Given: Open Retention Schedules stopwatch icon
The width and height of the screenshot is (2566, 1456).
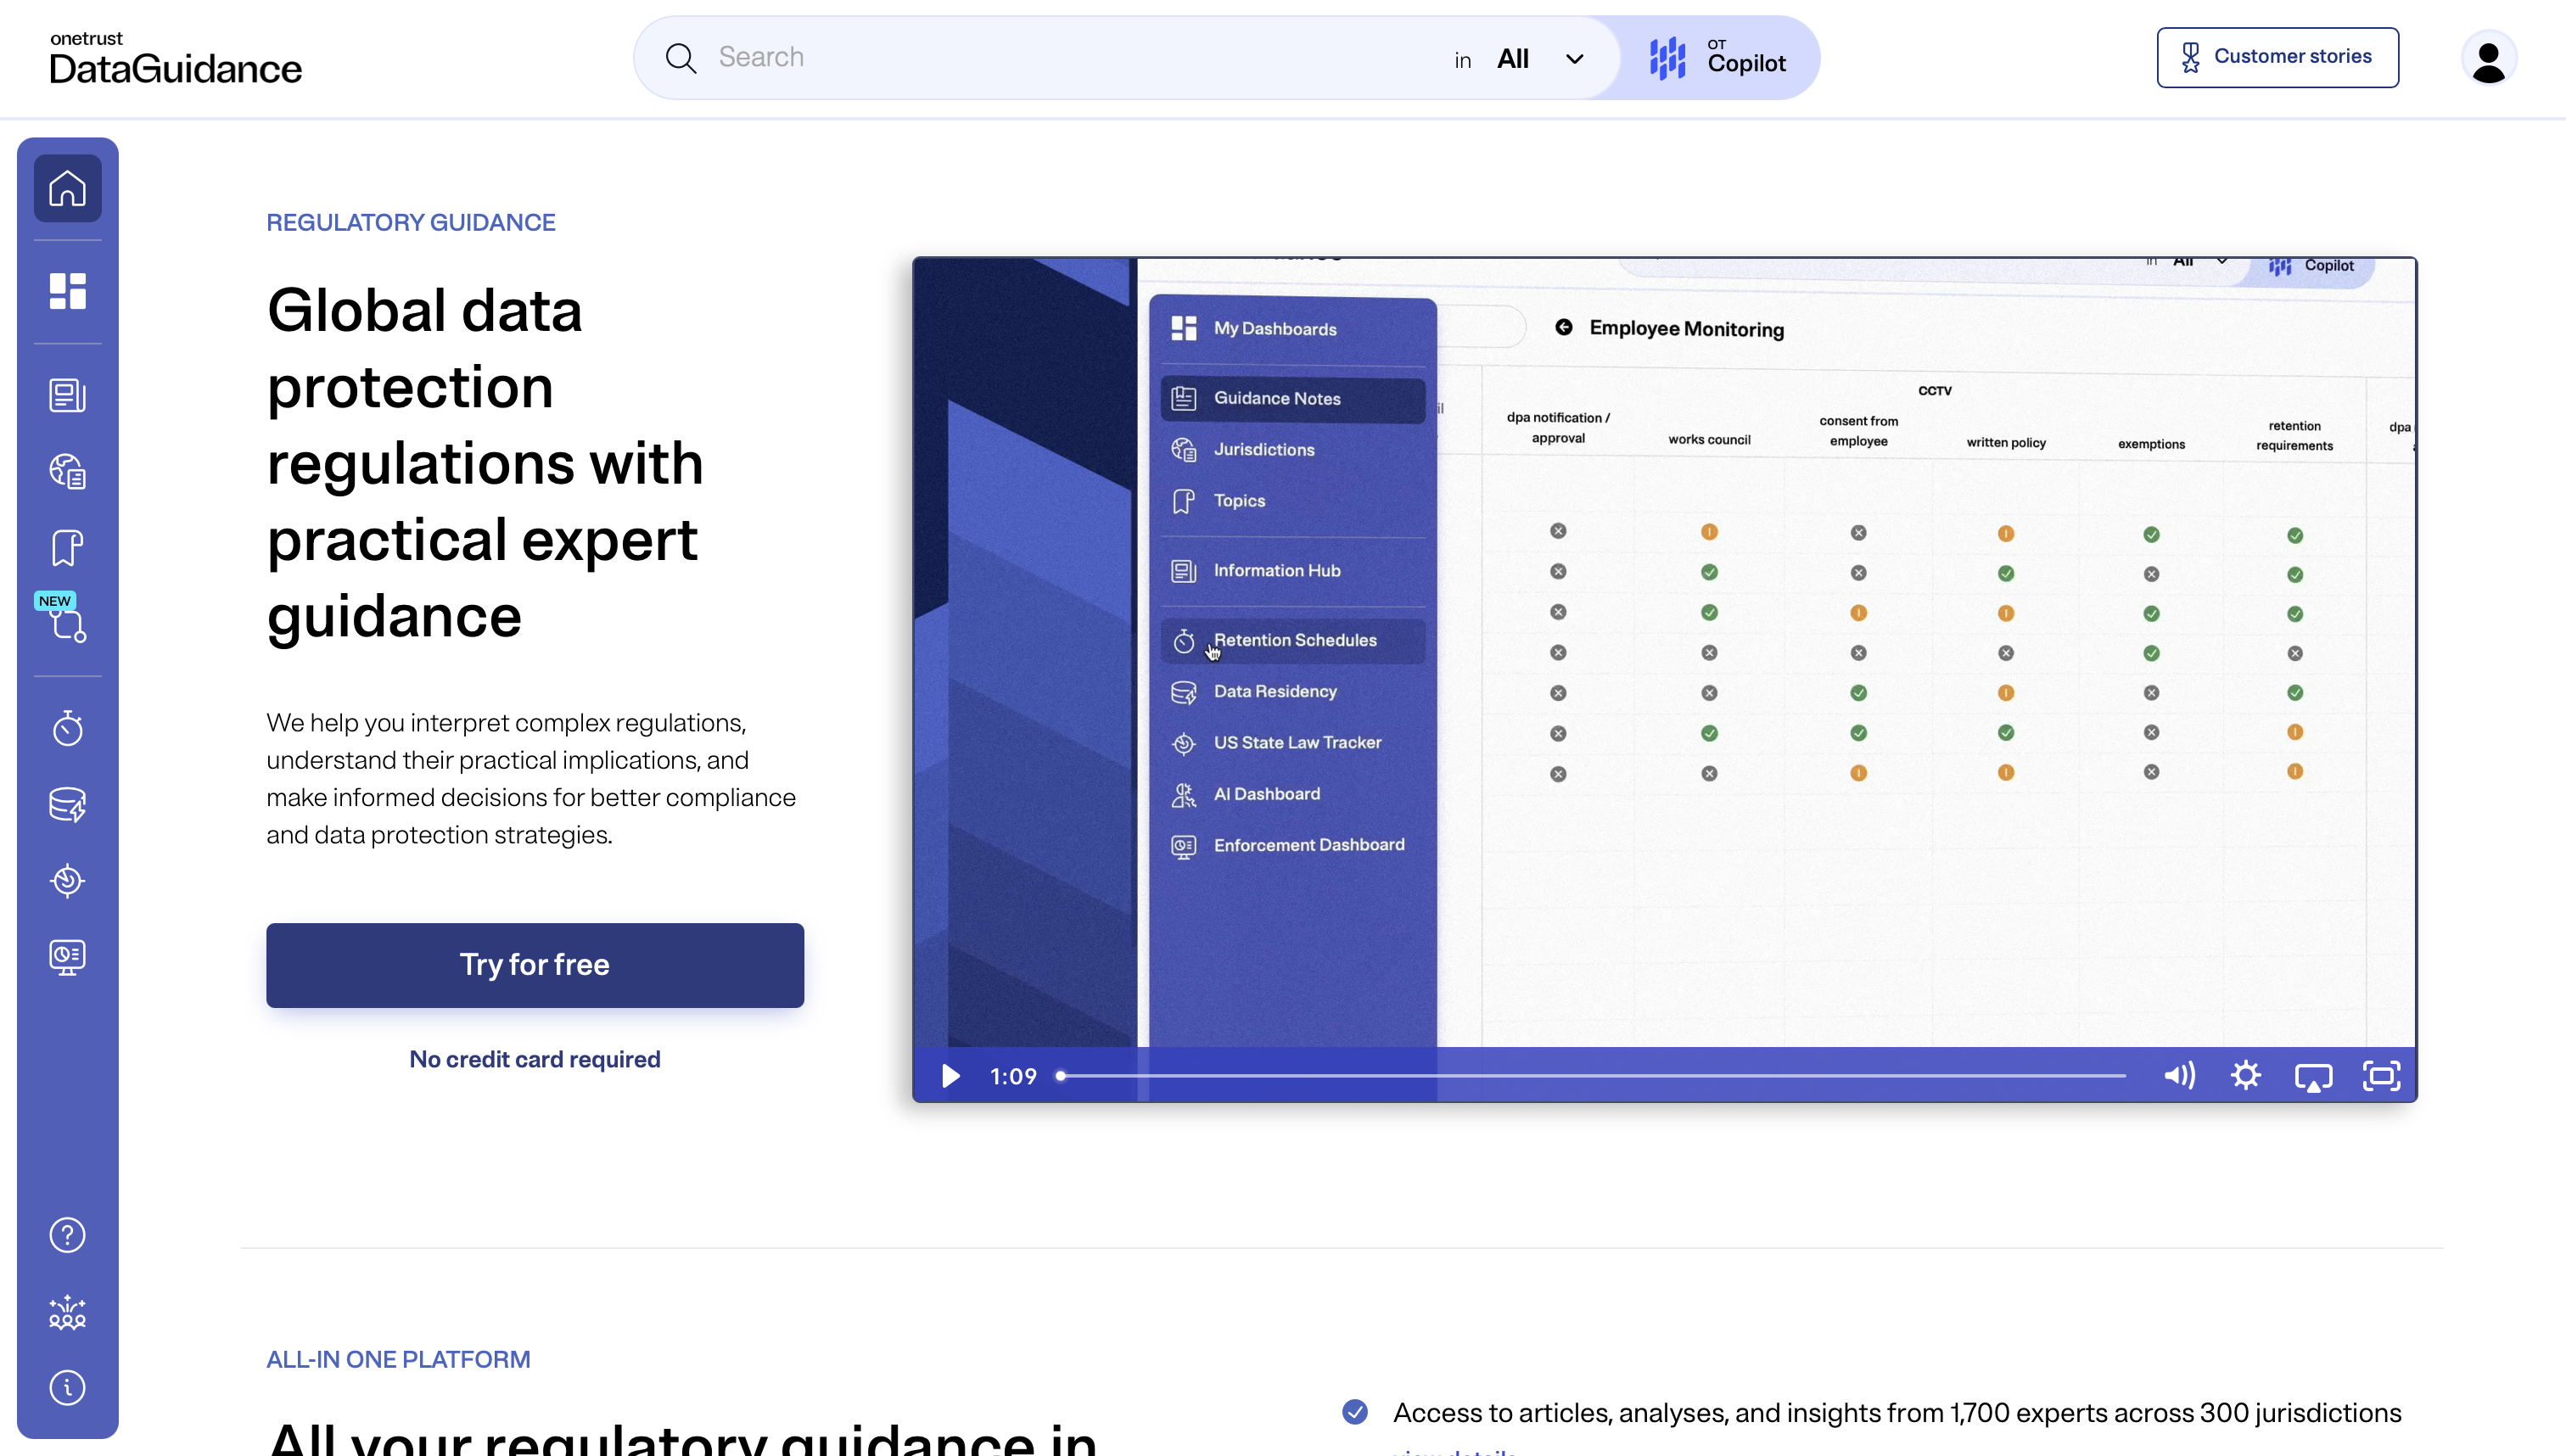Looking at the screenshot, I should click(67, 728).
